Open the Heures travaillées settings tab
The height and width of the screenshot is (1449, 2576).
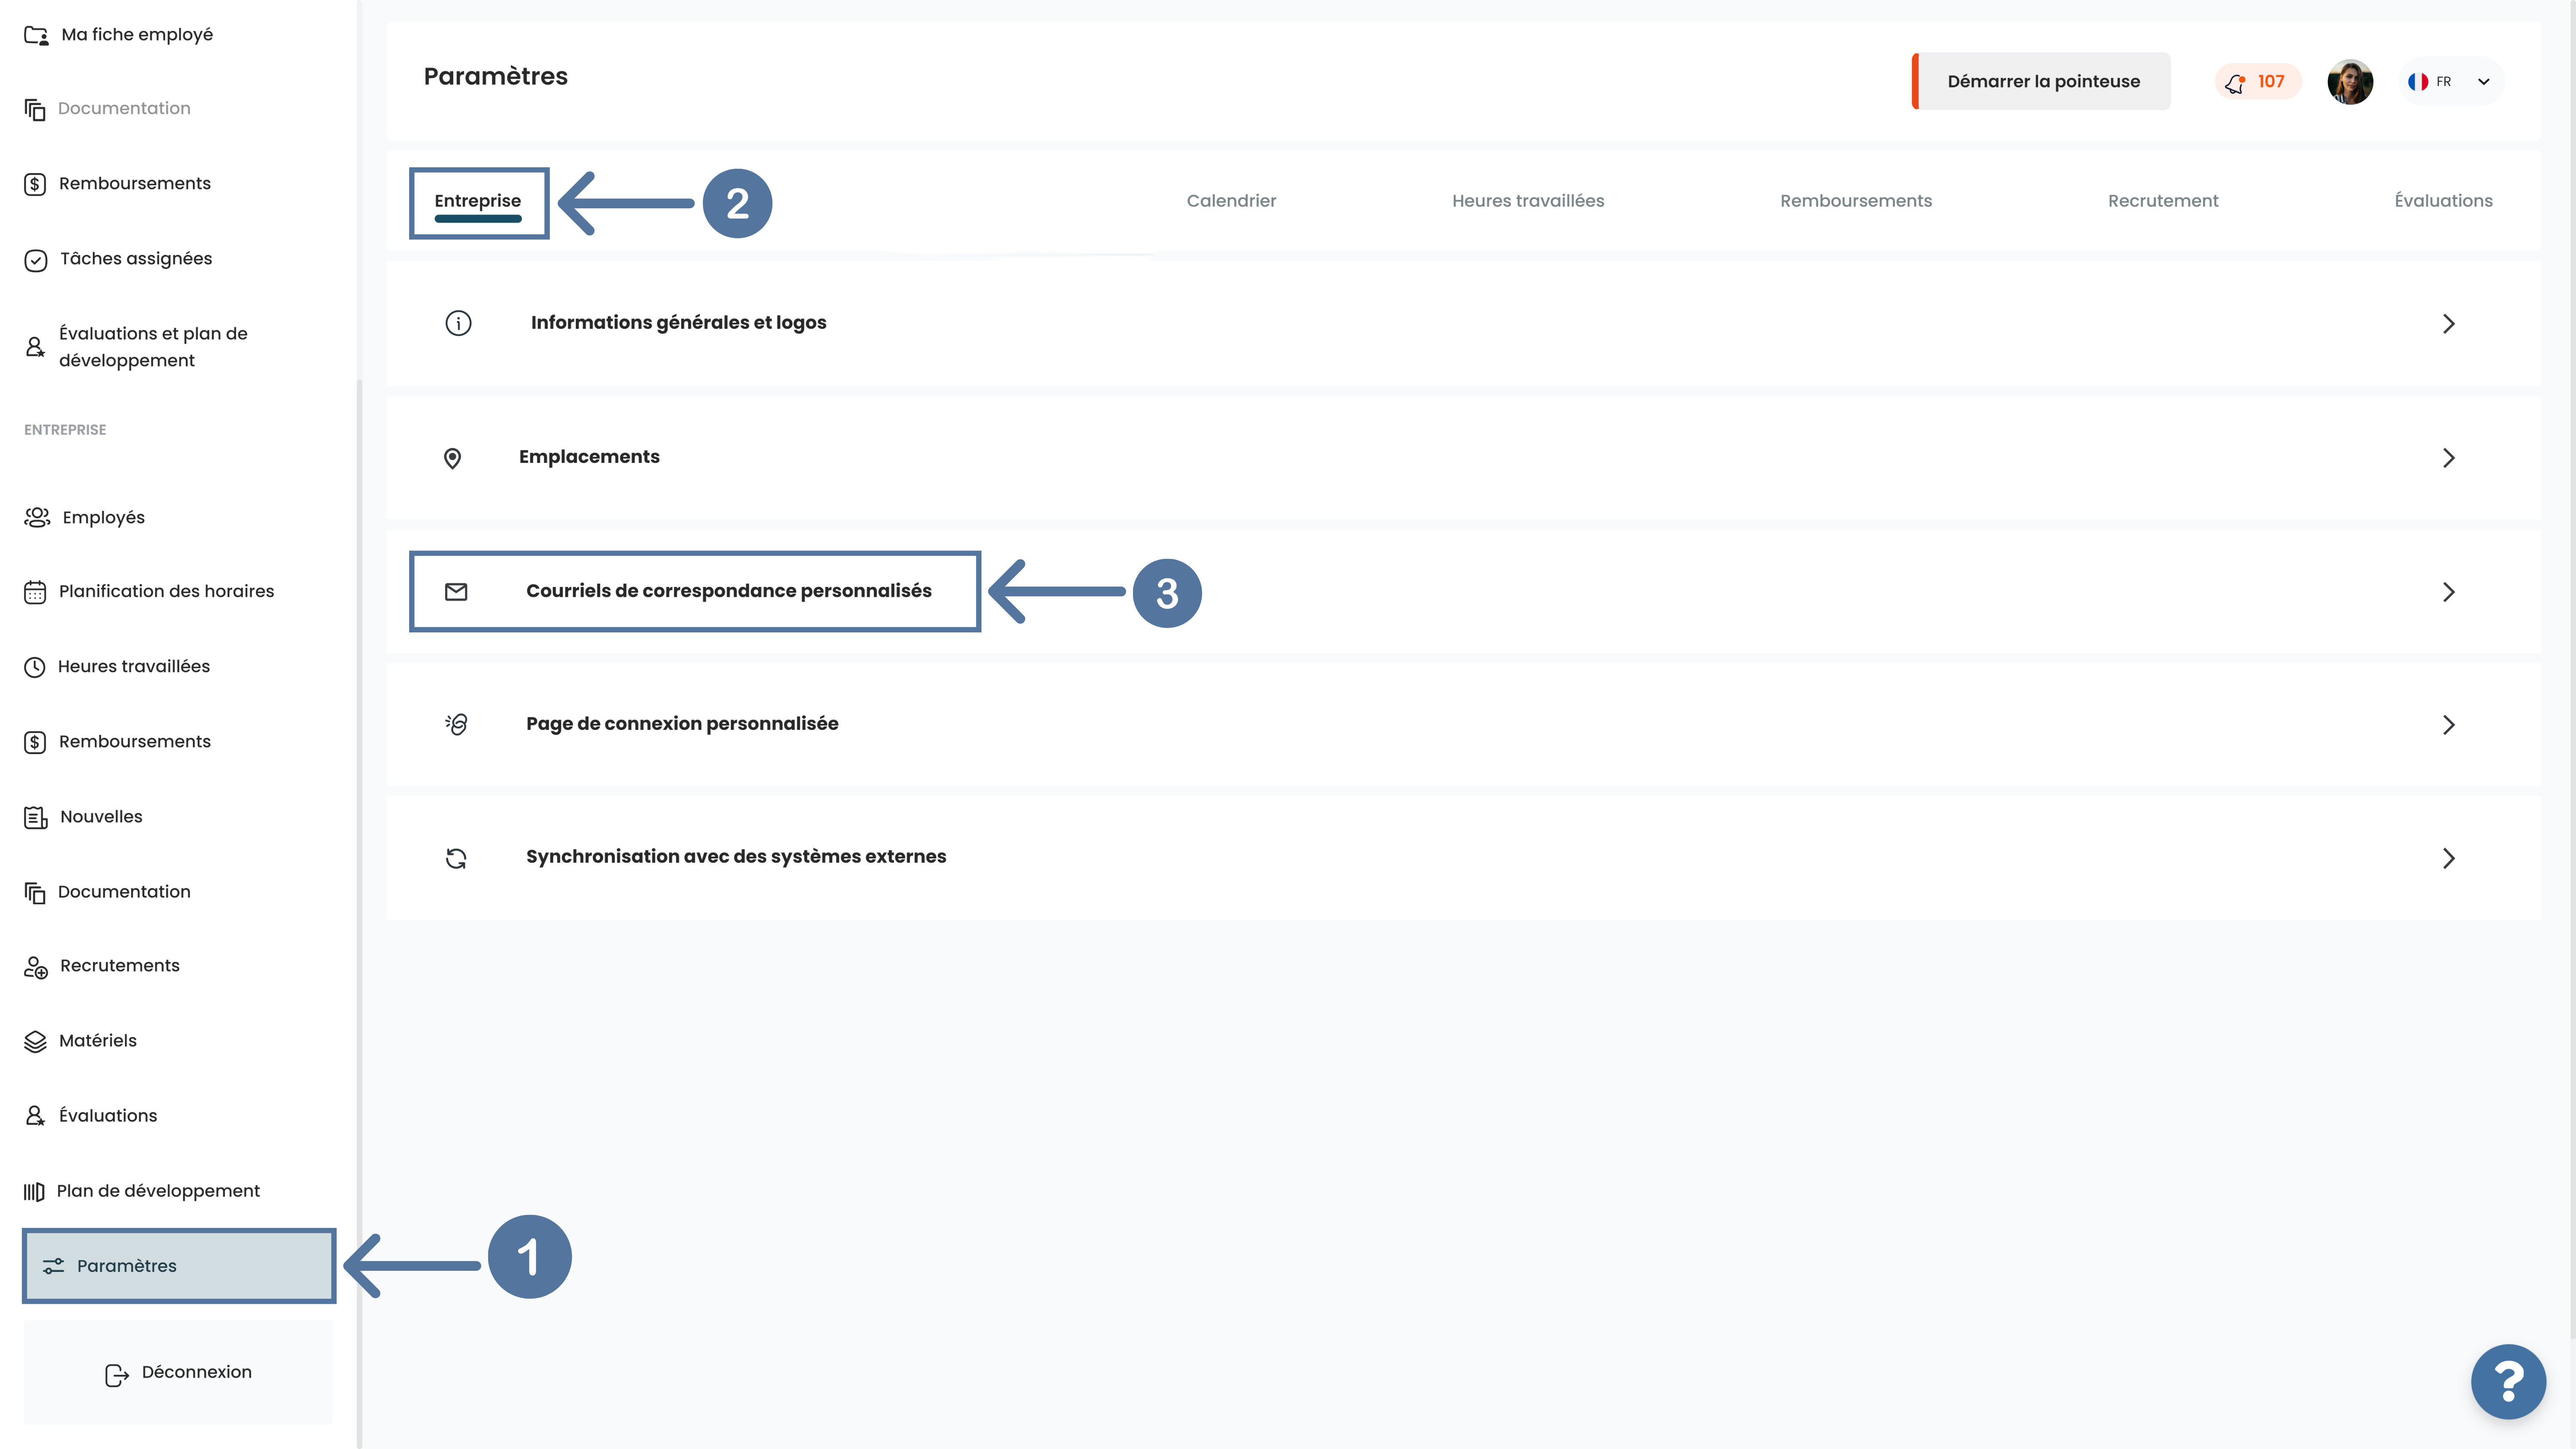pos(1528,201)
